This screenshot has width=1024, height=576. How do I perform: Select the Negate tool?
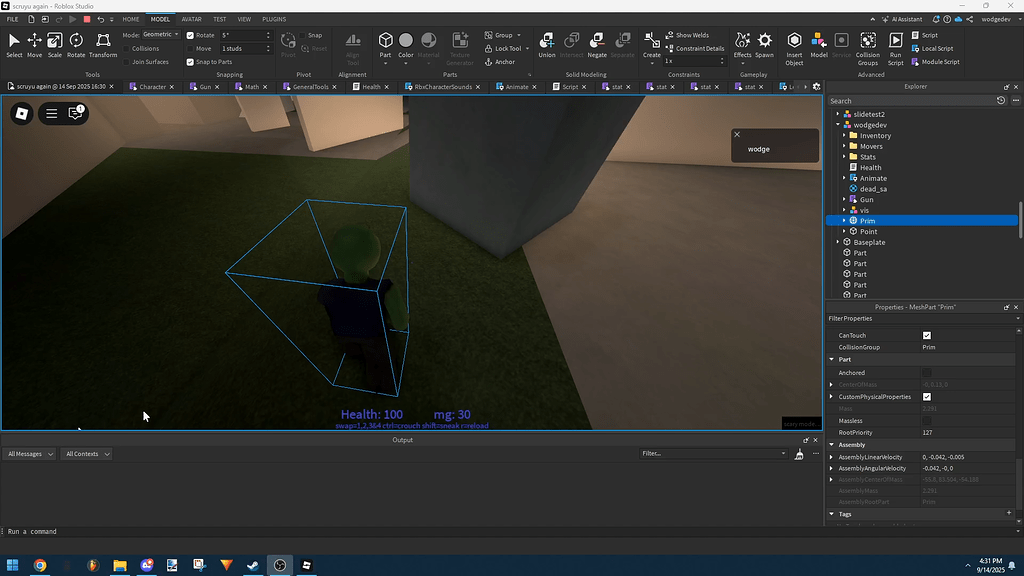point(597,40)
